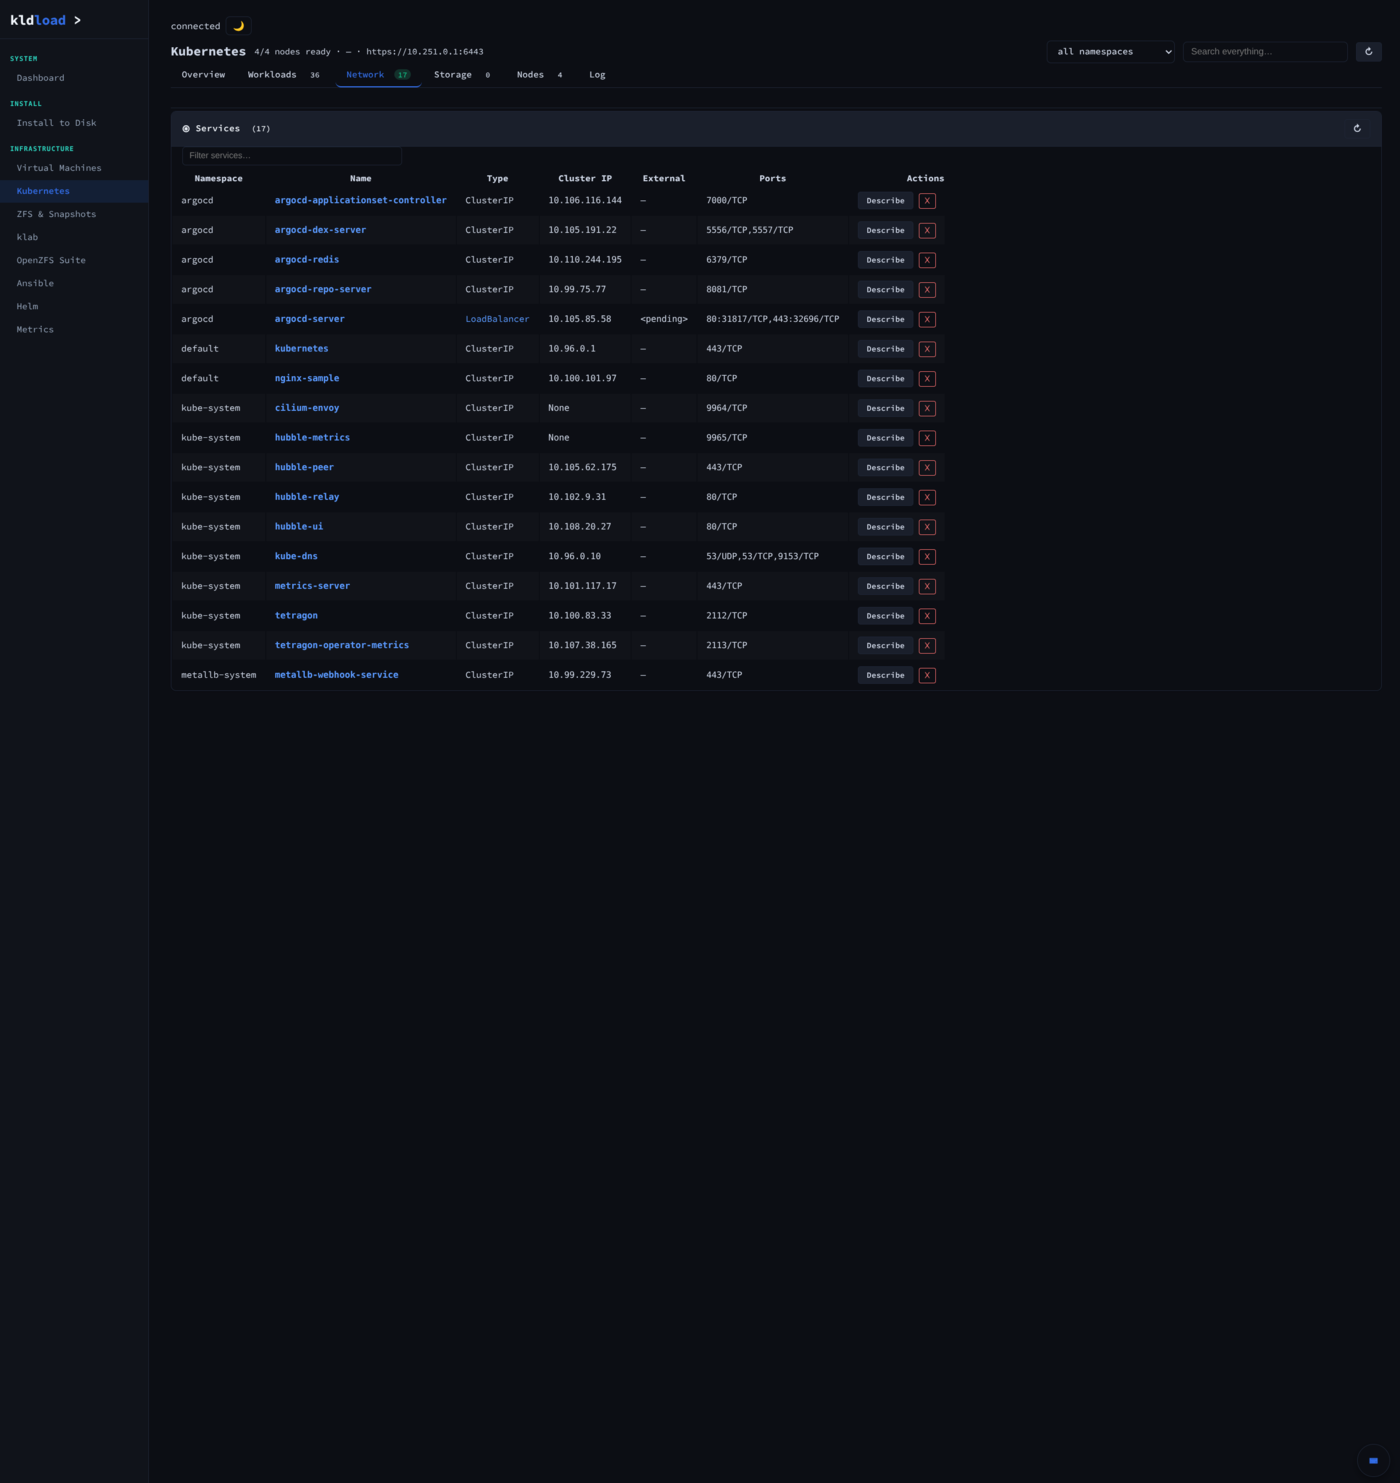This screenshot has height=1483, width=1400.
Task: Open the tetragon service link
Action: tap(296, 616)
